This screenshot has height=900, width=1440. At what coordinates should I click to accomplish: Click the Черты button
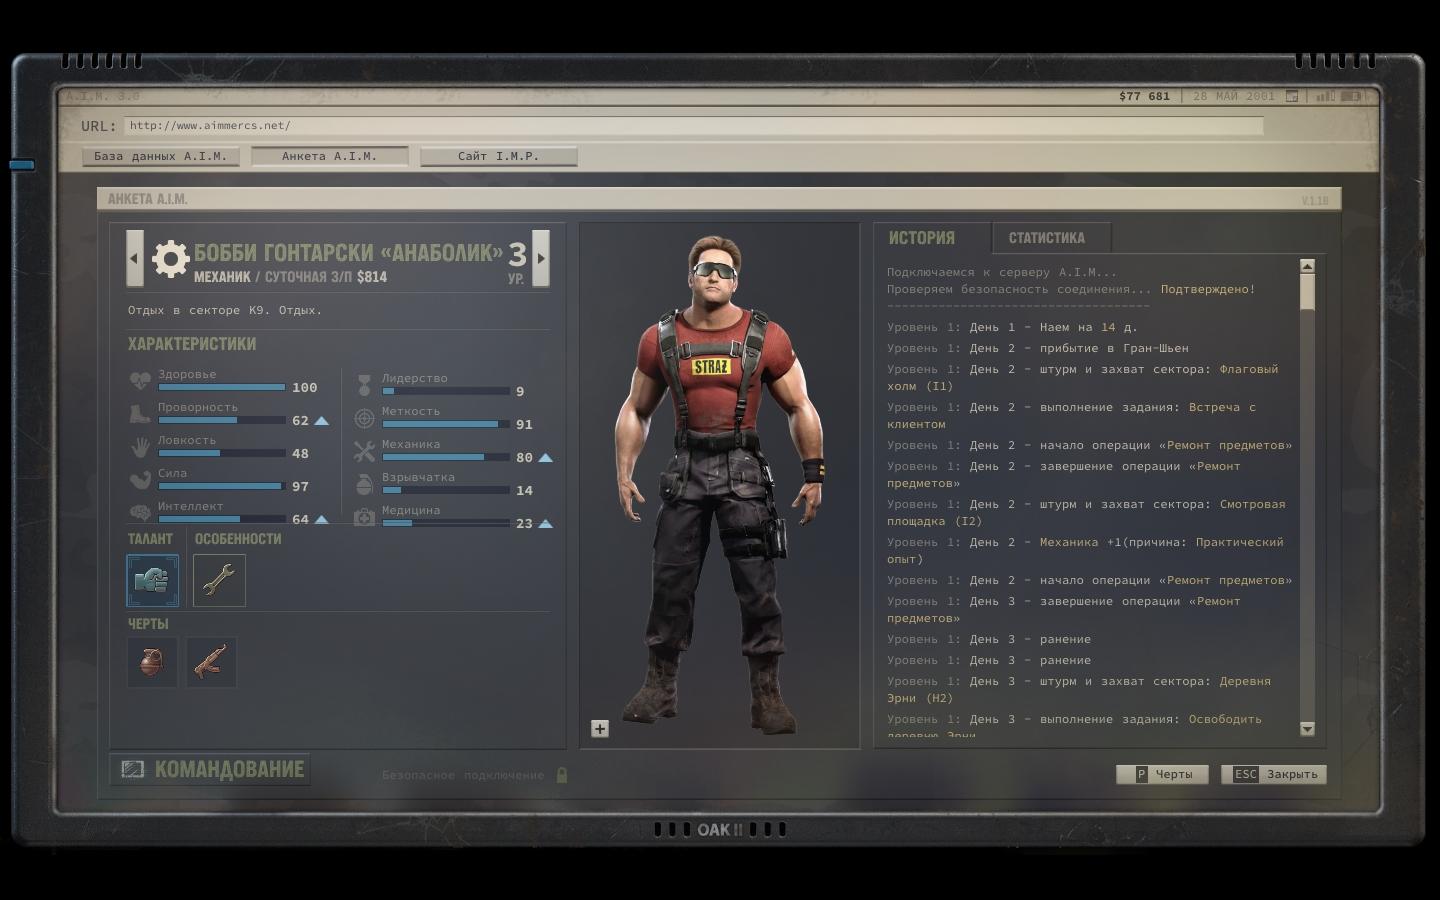tap(1162, 774)
